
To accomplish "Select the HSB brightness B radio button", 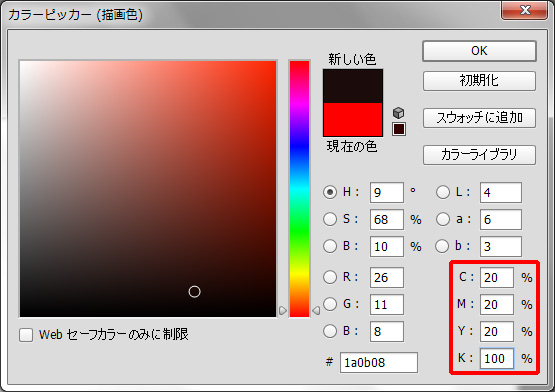I will tap(330, 246).
